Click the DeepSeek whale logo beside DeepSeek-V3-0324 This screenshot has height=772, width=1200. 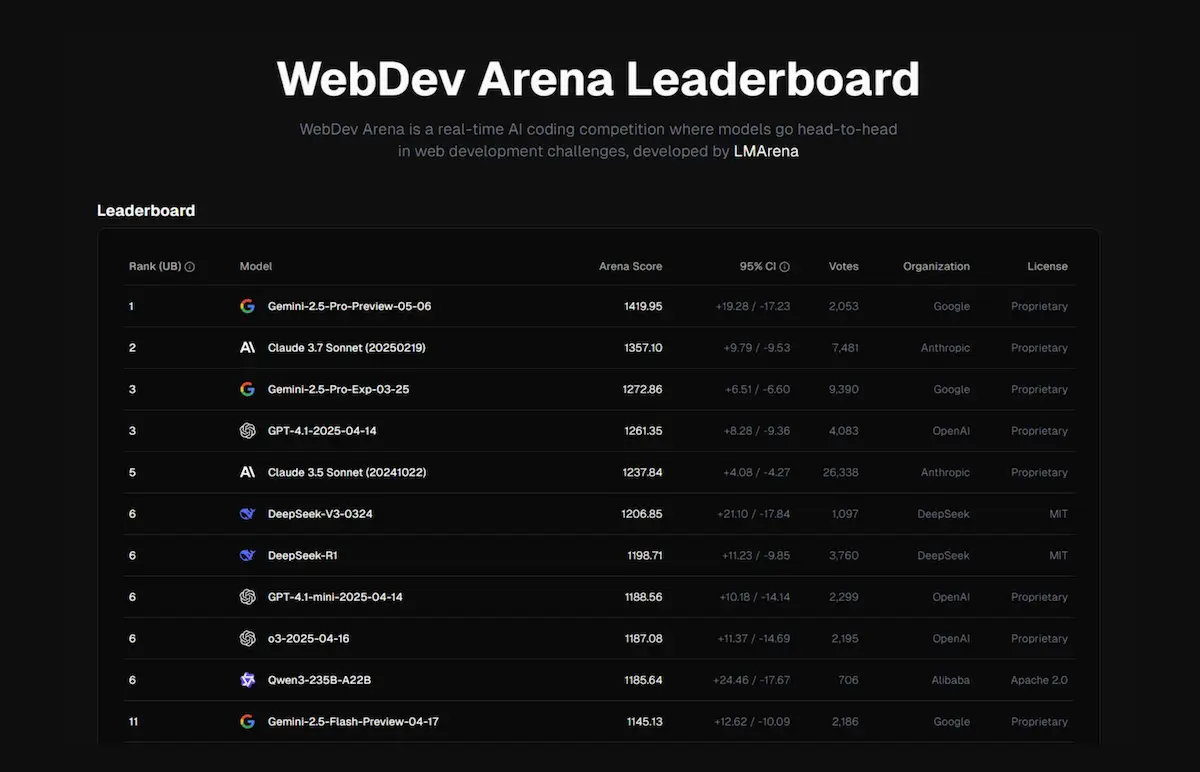[247, 514]
